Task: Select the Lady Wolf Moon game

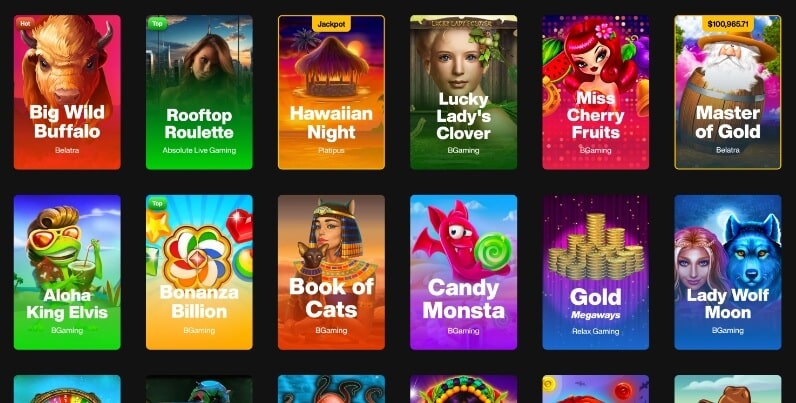Action: point(727,273)
